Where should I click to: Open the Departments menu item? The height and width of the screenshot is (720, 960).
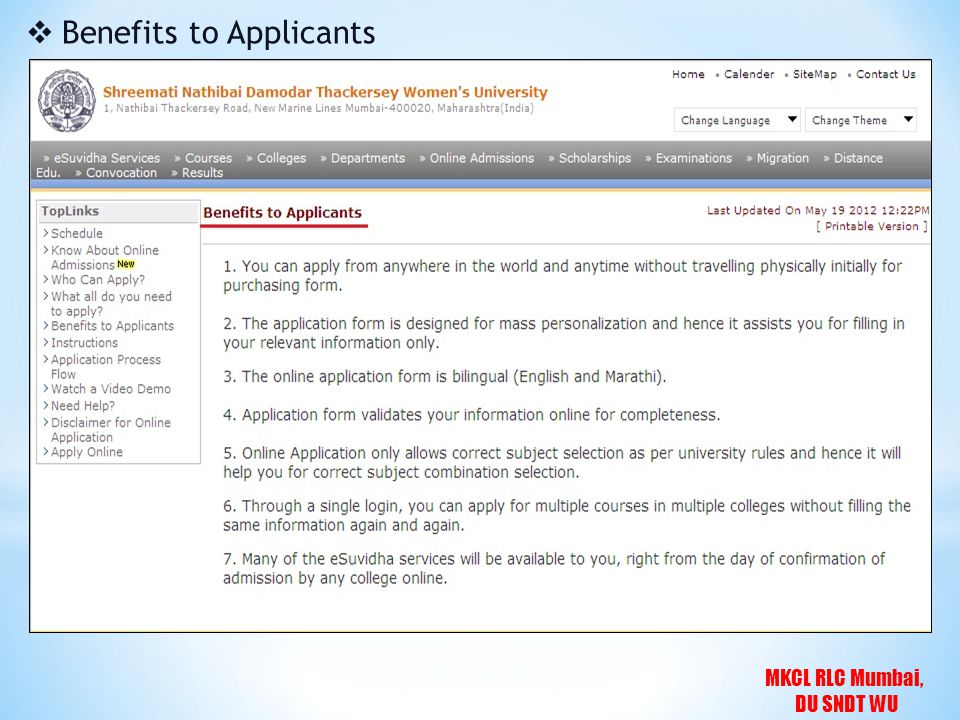[x=368, y=158]
